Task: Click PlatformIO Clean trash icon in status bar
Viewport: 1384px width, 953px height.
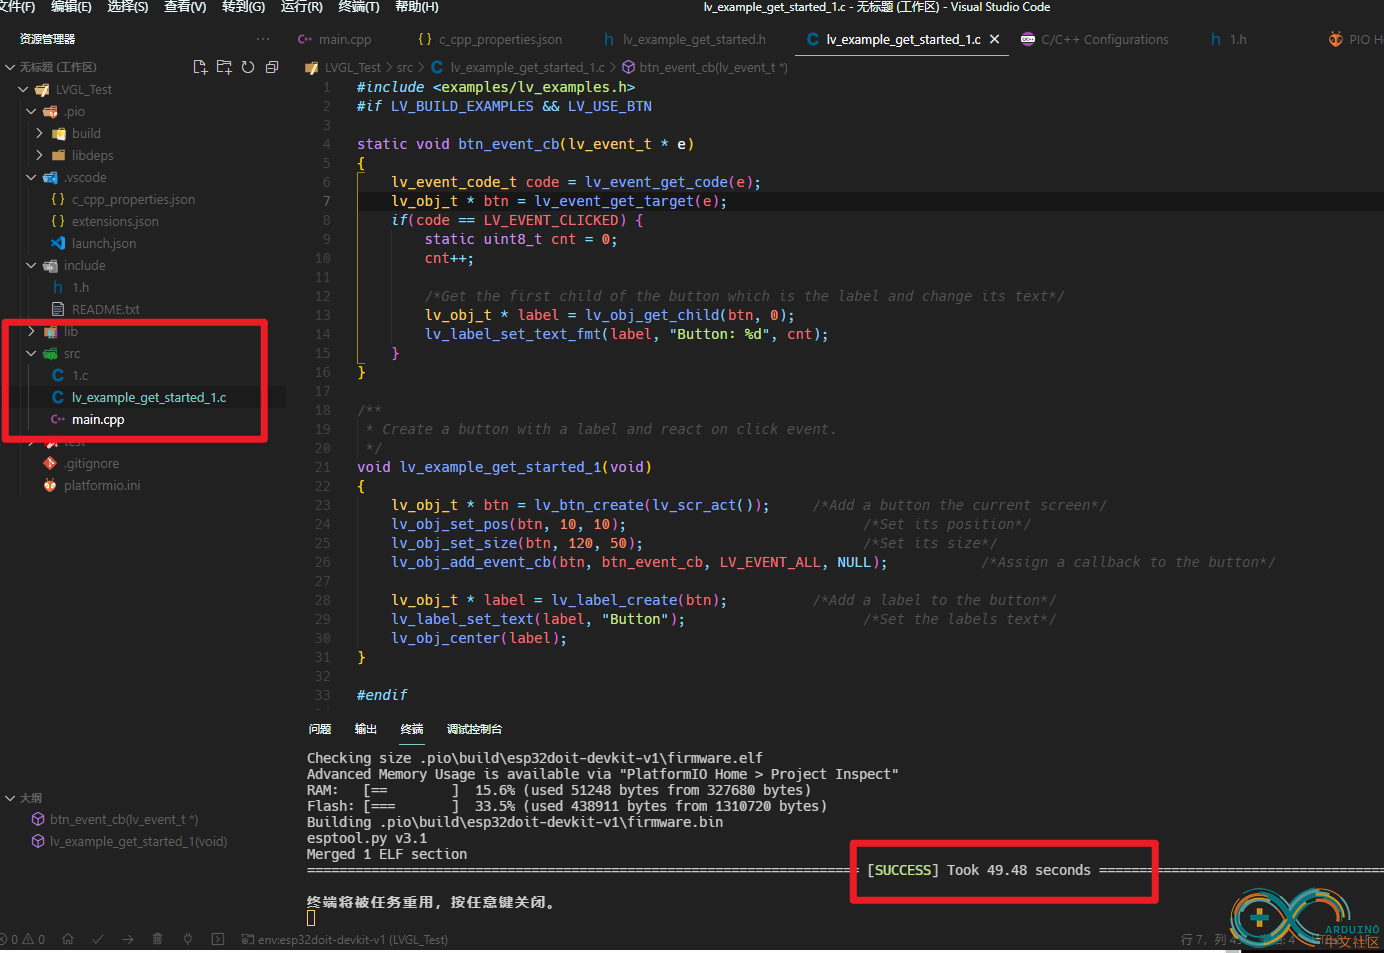Action: click(x=157, y=939)
